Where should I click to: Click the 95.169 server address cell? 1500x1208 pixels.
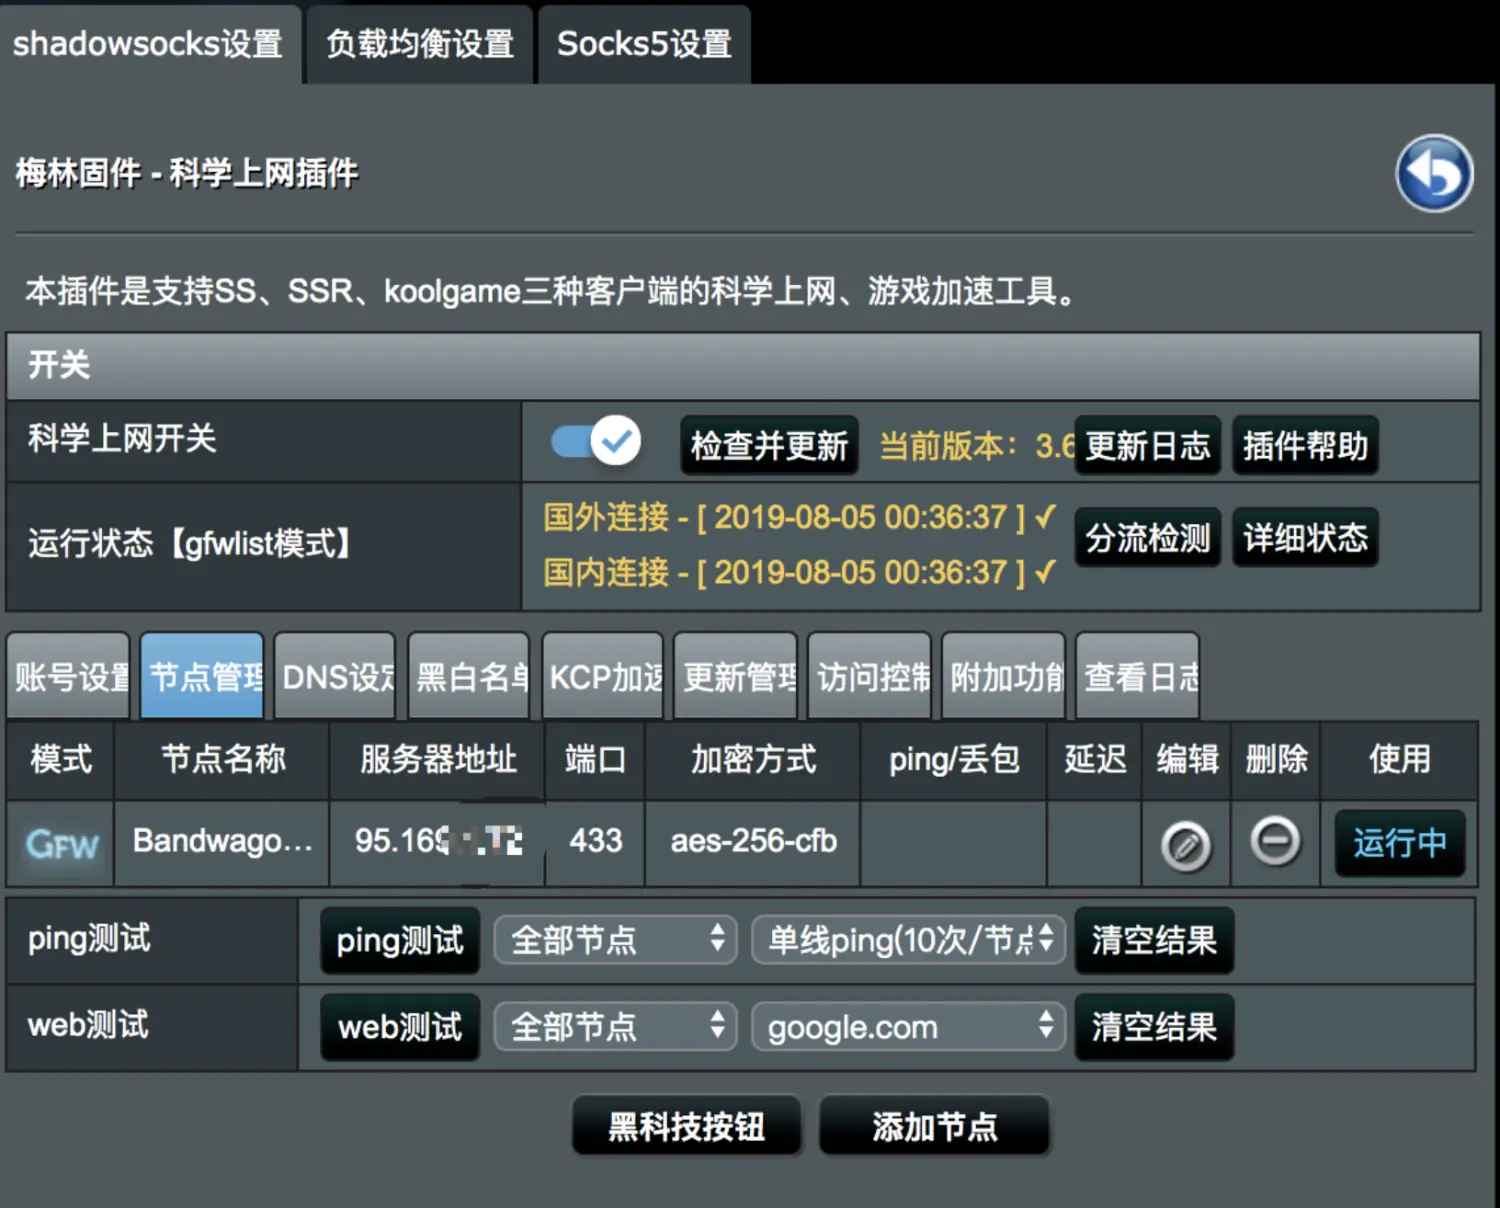[x=438, y=842]
